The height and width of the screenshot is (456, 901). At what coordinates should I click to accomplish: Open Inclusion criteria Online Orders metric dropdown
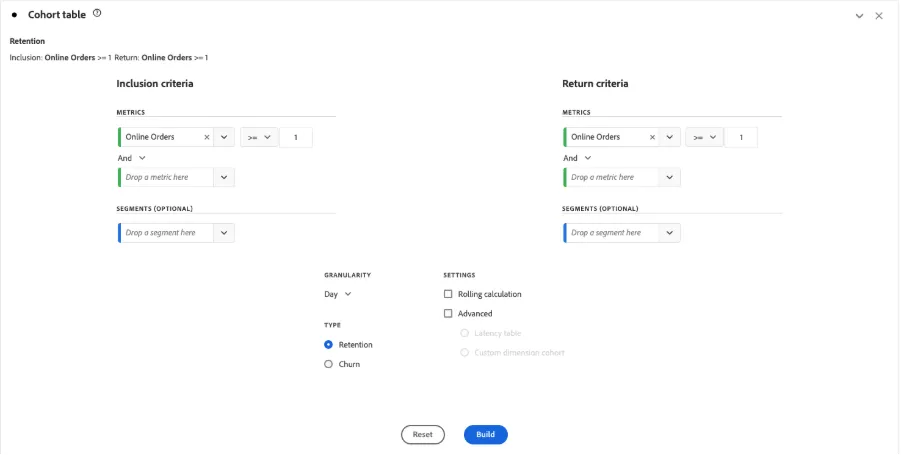pyautogui.click(x=224, y=137)
